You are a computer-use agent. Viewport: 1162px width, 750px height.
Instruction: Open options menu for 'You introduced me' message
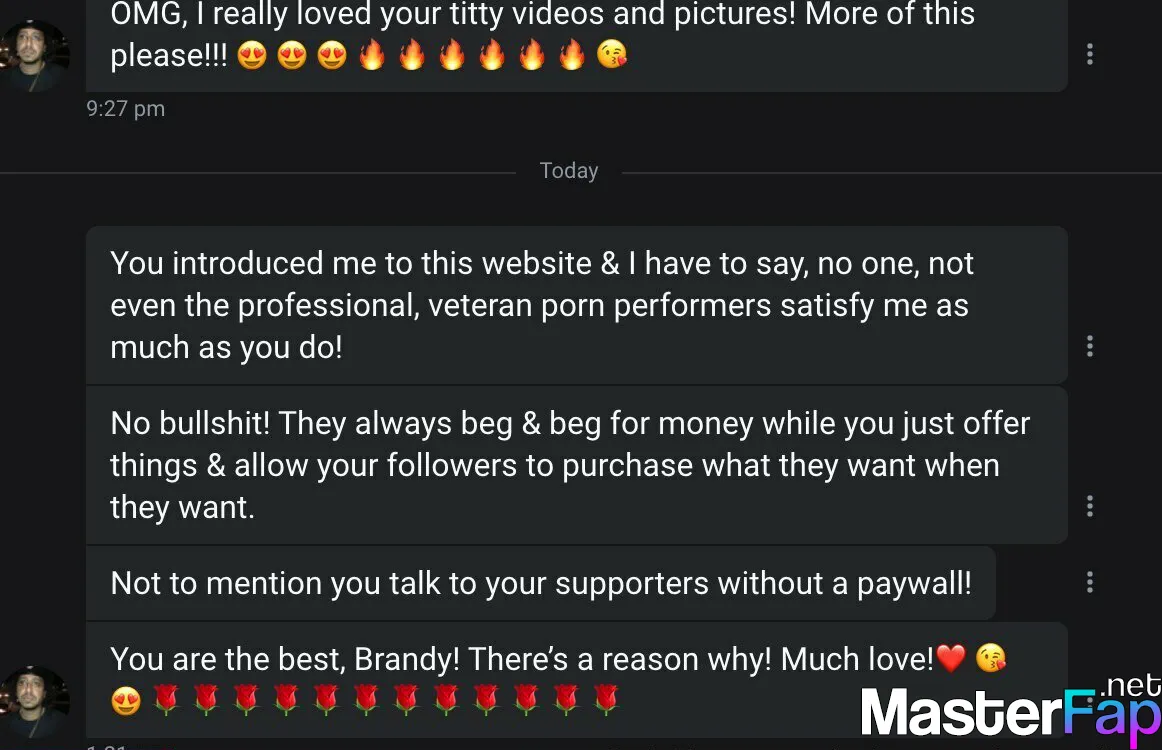[1089, 346]
